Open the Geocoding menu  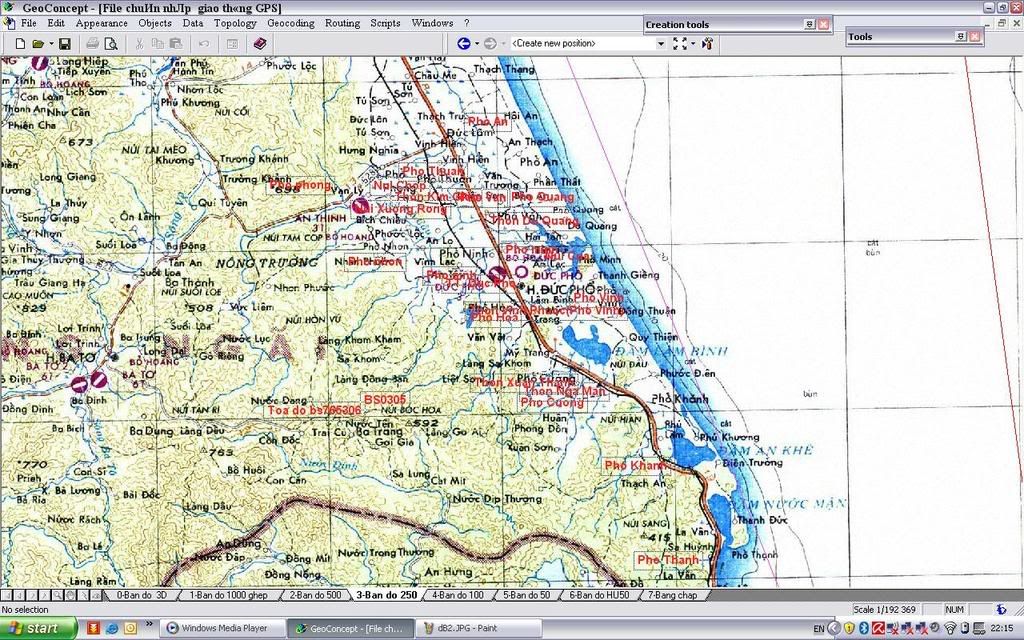(x=290, y=22)
